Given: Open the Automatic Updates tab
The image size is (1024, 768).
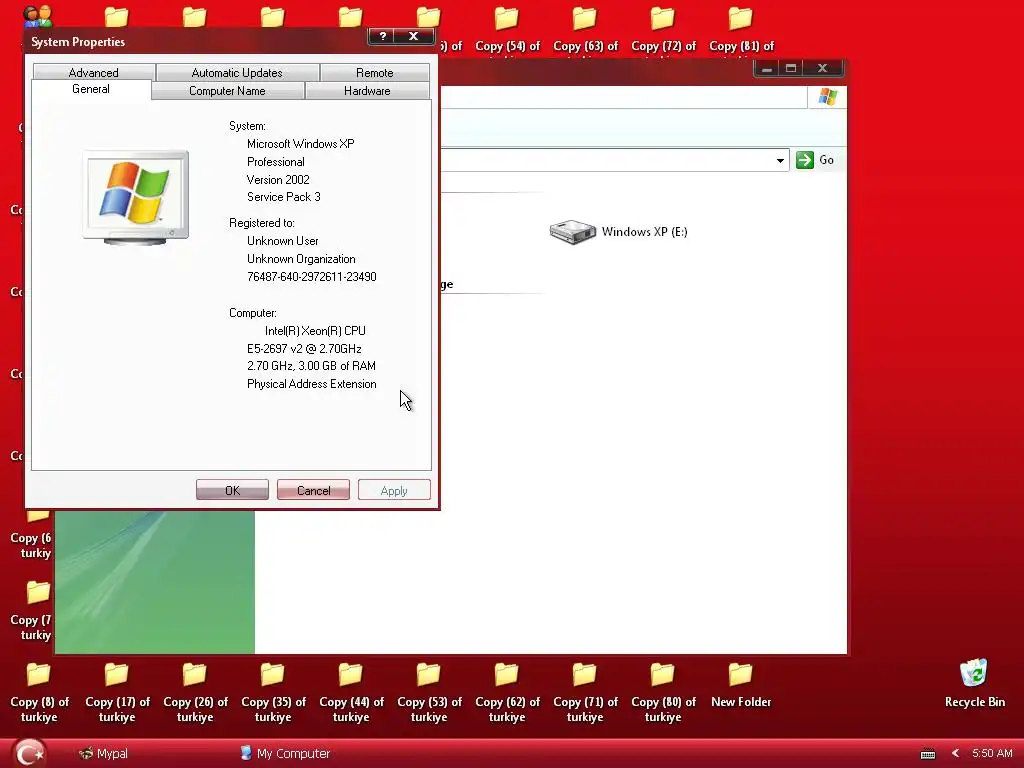Looking at the screenshot, I should (237, 72).
